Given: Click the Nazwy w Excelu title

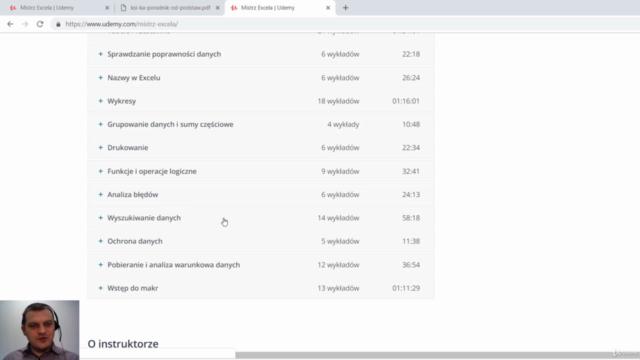Looking at the screenshot, I should pyautogui.click(x=134, y=78).
